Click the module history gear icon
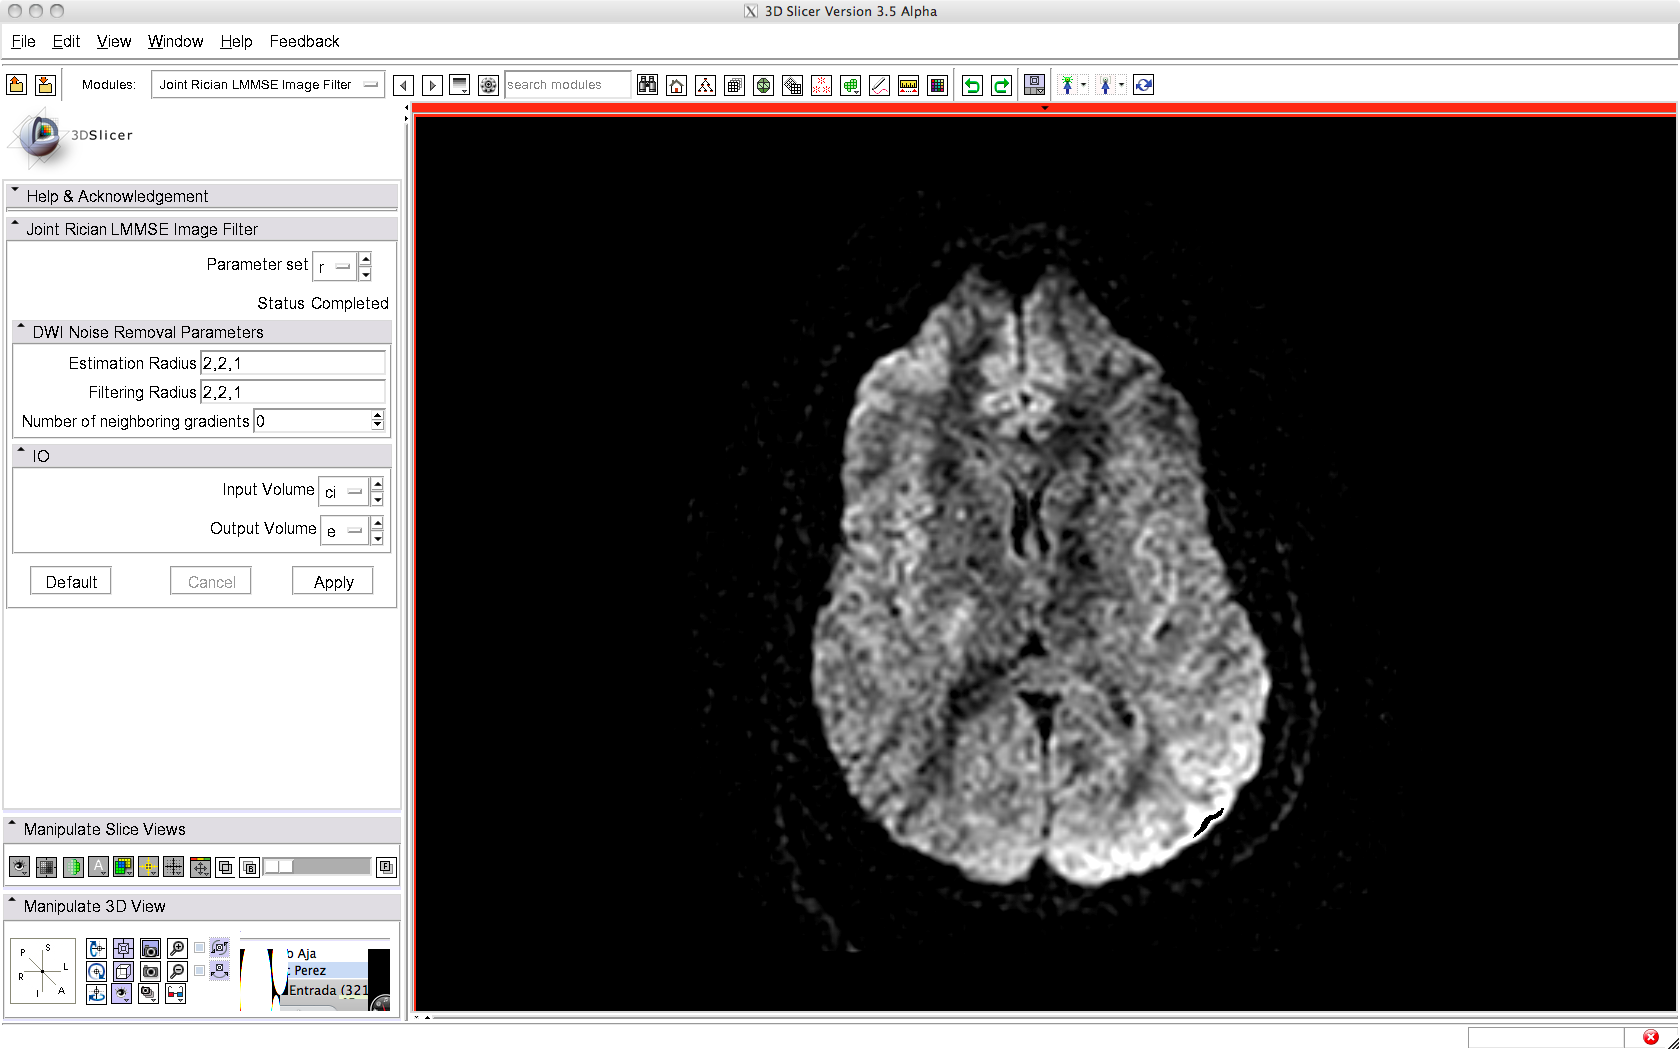1680x1050 pixels. [488, 86]
